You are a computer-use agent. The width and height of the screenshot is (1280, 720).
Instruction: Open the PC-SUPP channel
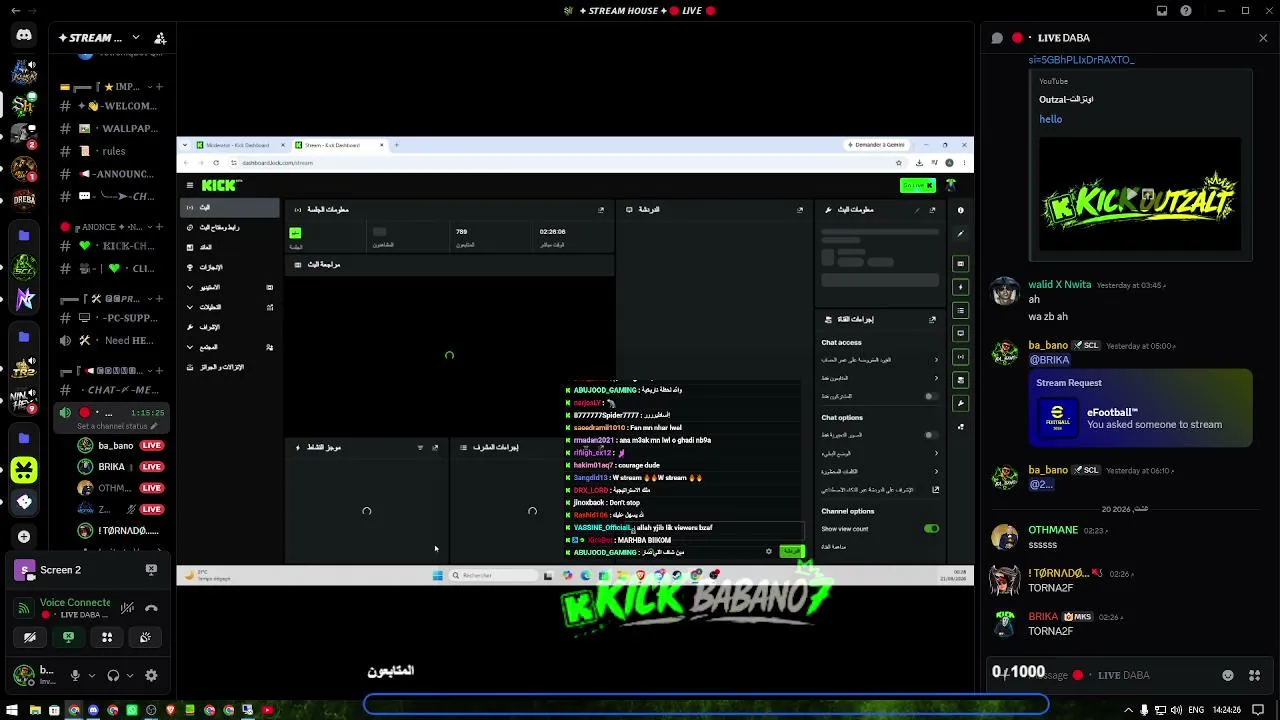click(x=112, y=318)
